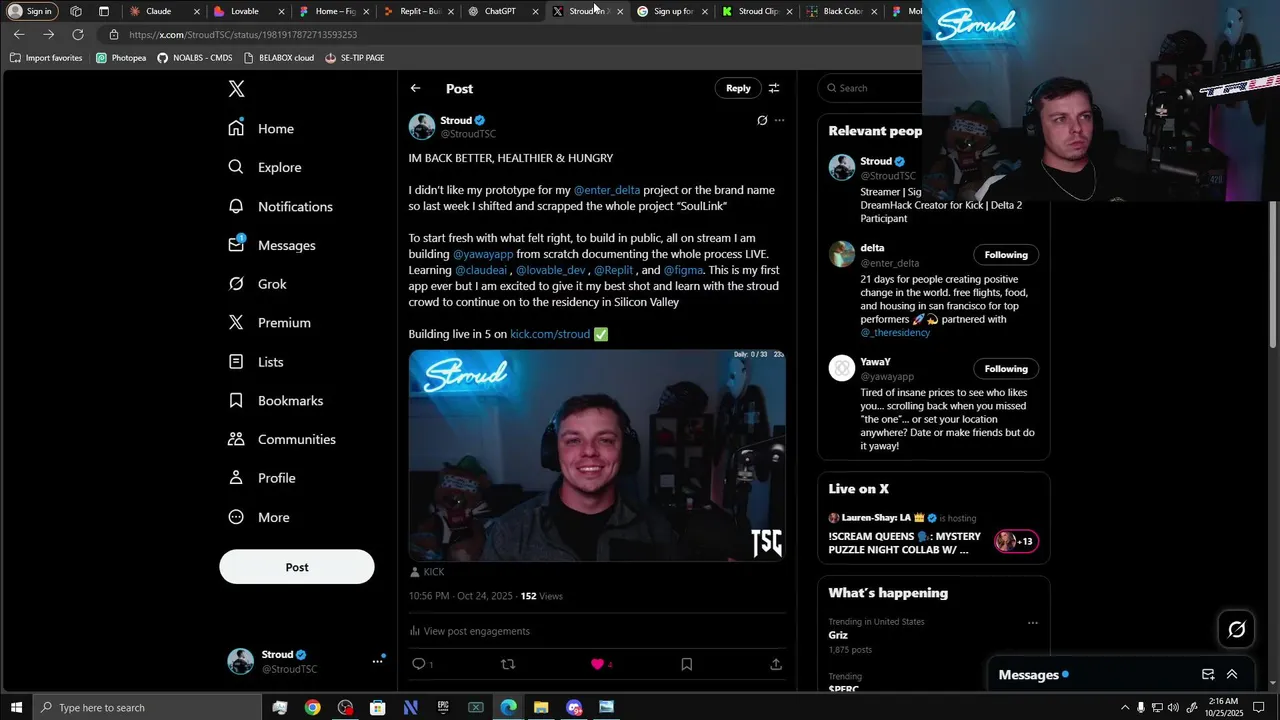Click the browser refresh button
This screenshot has height=720, width=1280.
coord(78,34)
